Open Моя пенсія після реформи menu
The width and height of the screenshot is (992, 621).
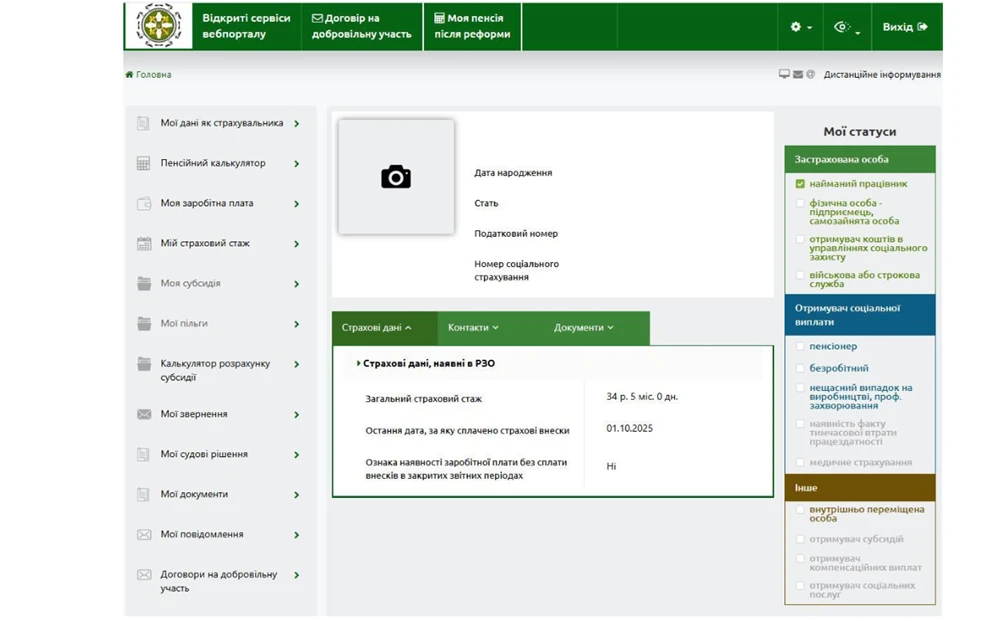point(472,26)
